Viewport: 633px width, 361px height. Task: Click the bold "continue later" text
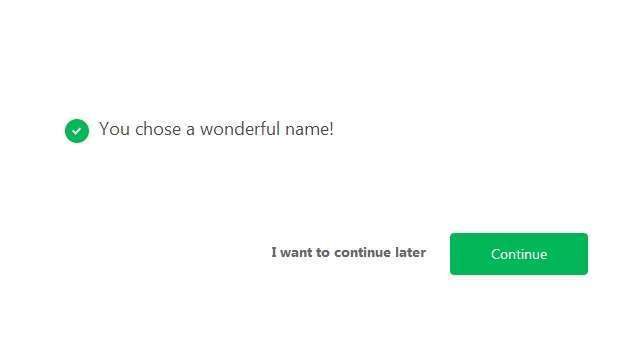[380, 252]
